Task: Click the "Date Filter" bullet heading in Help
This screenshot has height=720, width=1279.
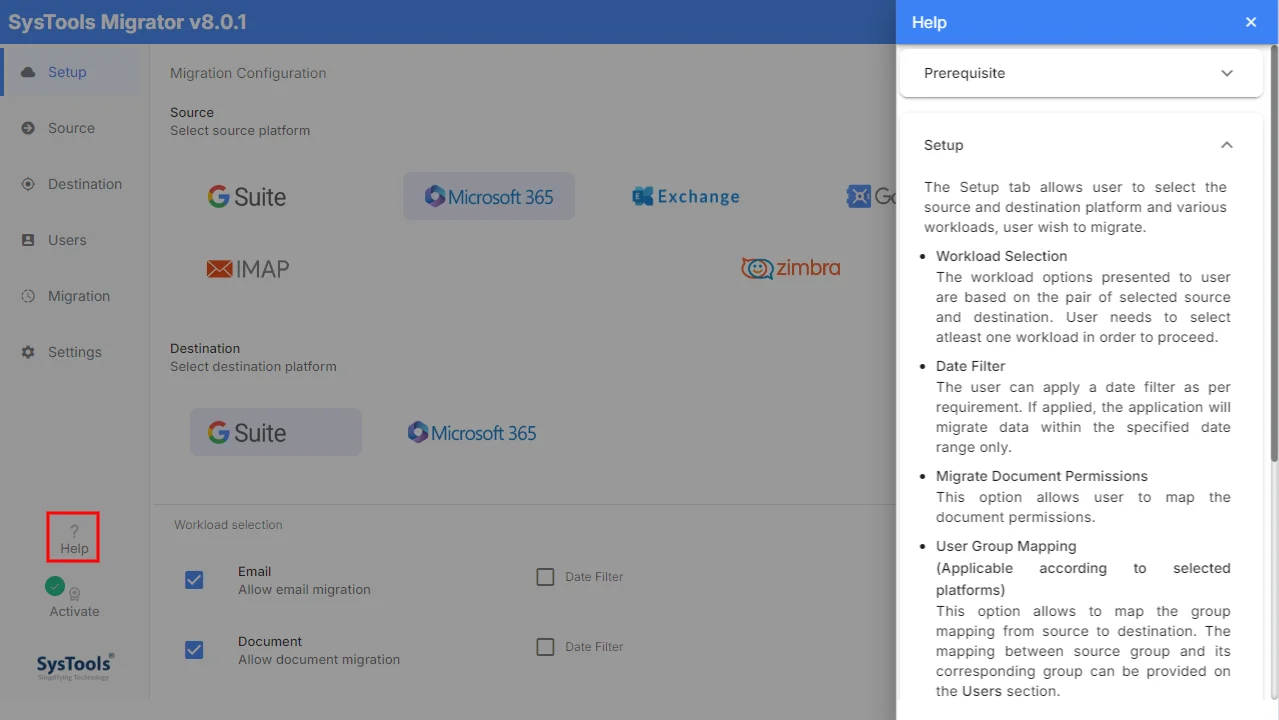Action: point(971,366)
